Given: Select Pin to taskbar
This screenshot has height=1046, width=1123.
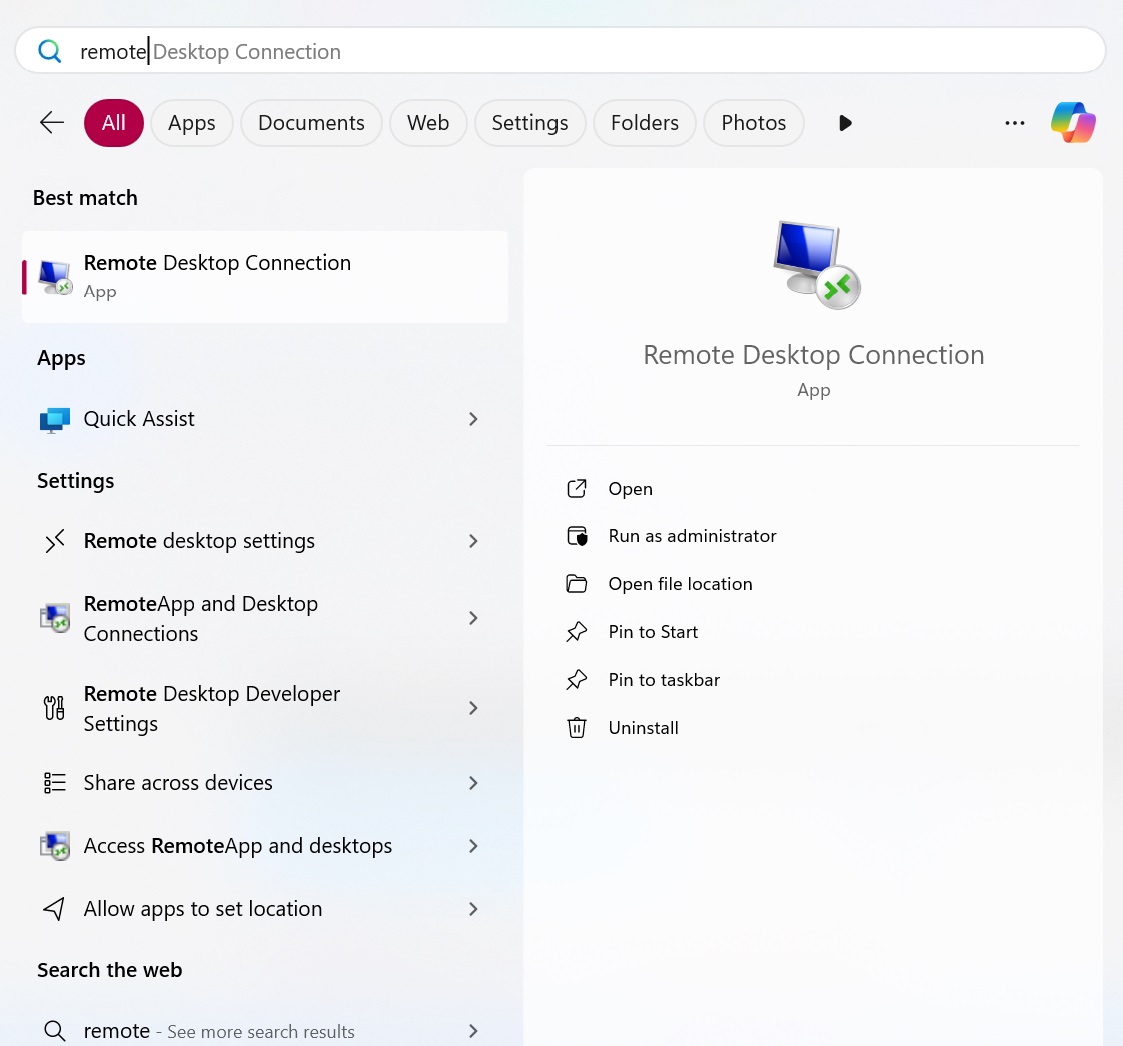Looking at the screenshot, I should click(664, 680).
